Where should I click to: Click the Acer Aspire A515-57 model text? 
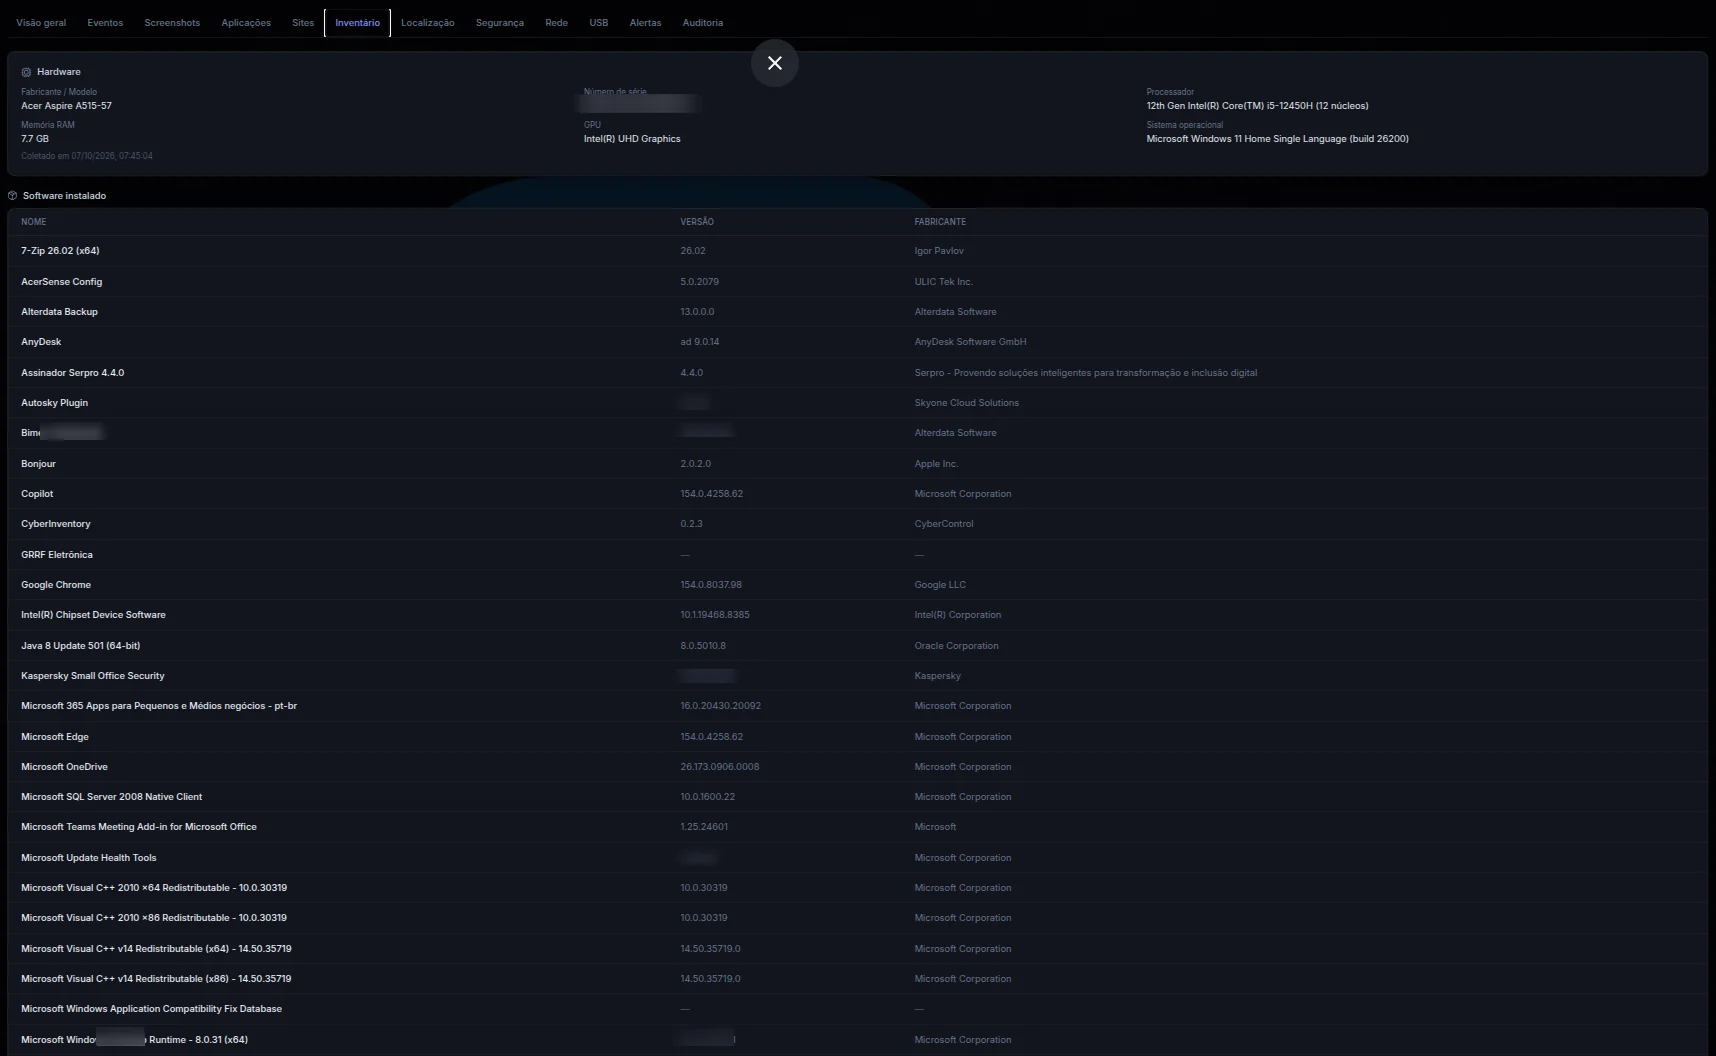[x=66, y=106]
